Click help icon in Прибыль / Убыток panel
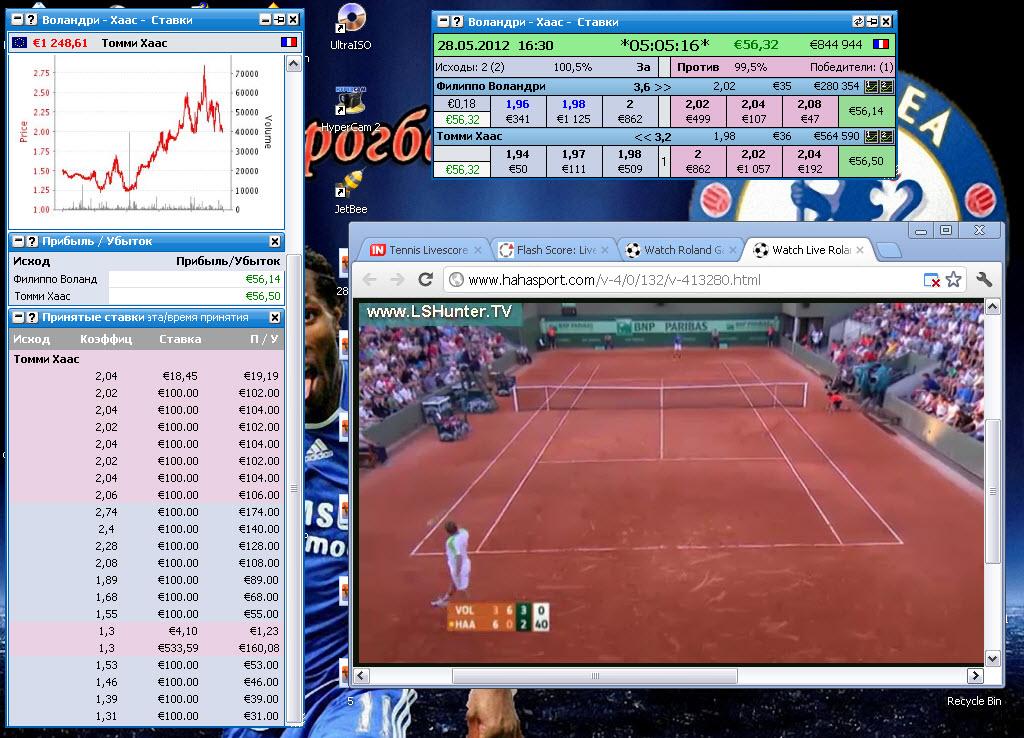1024x738 pixels. [x=31, y=242]
